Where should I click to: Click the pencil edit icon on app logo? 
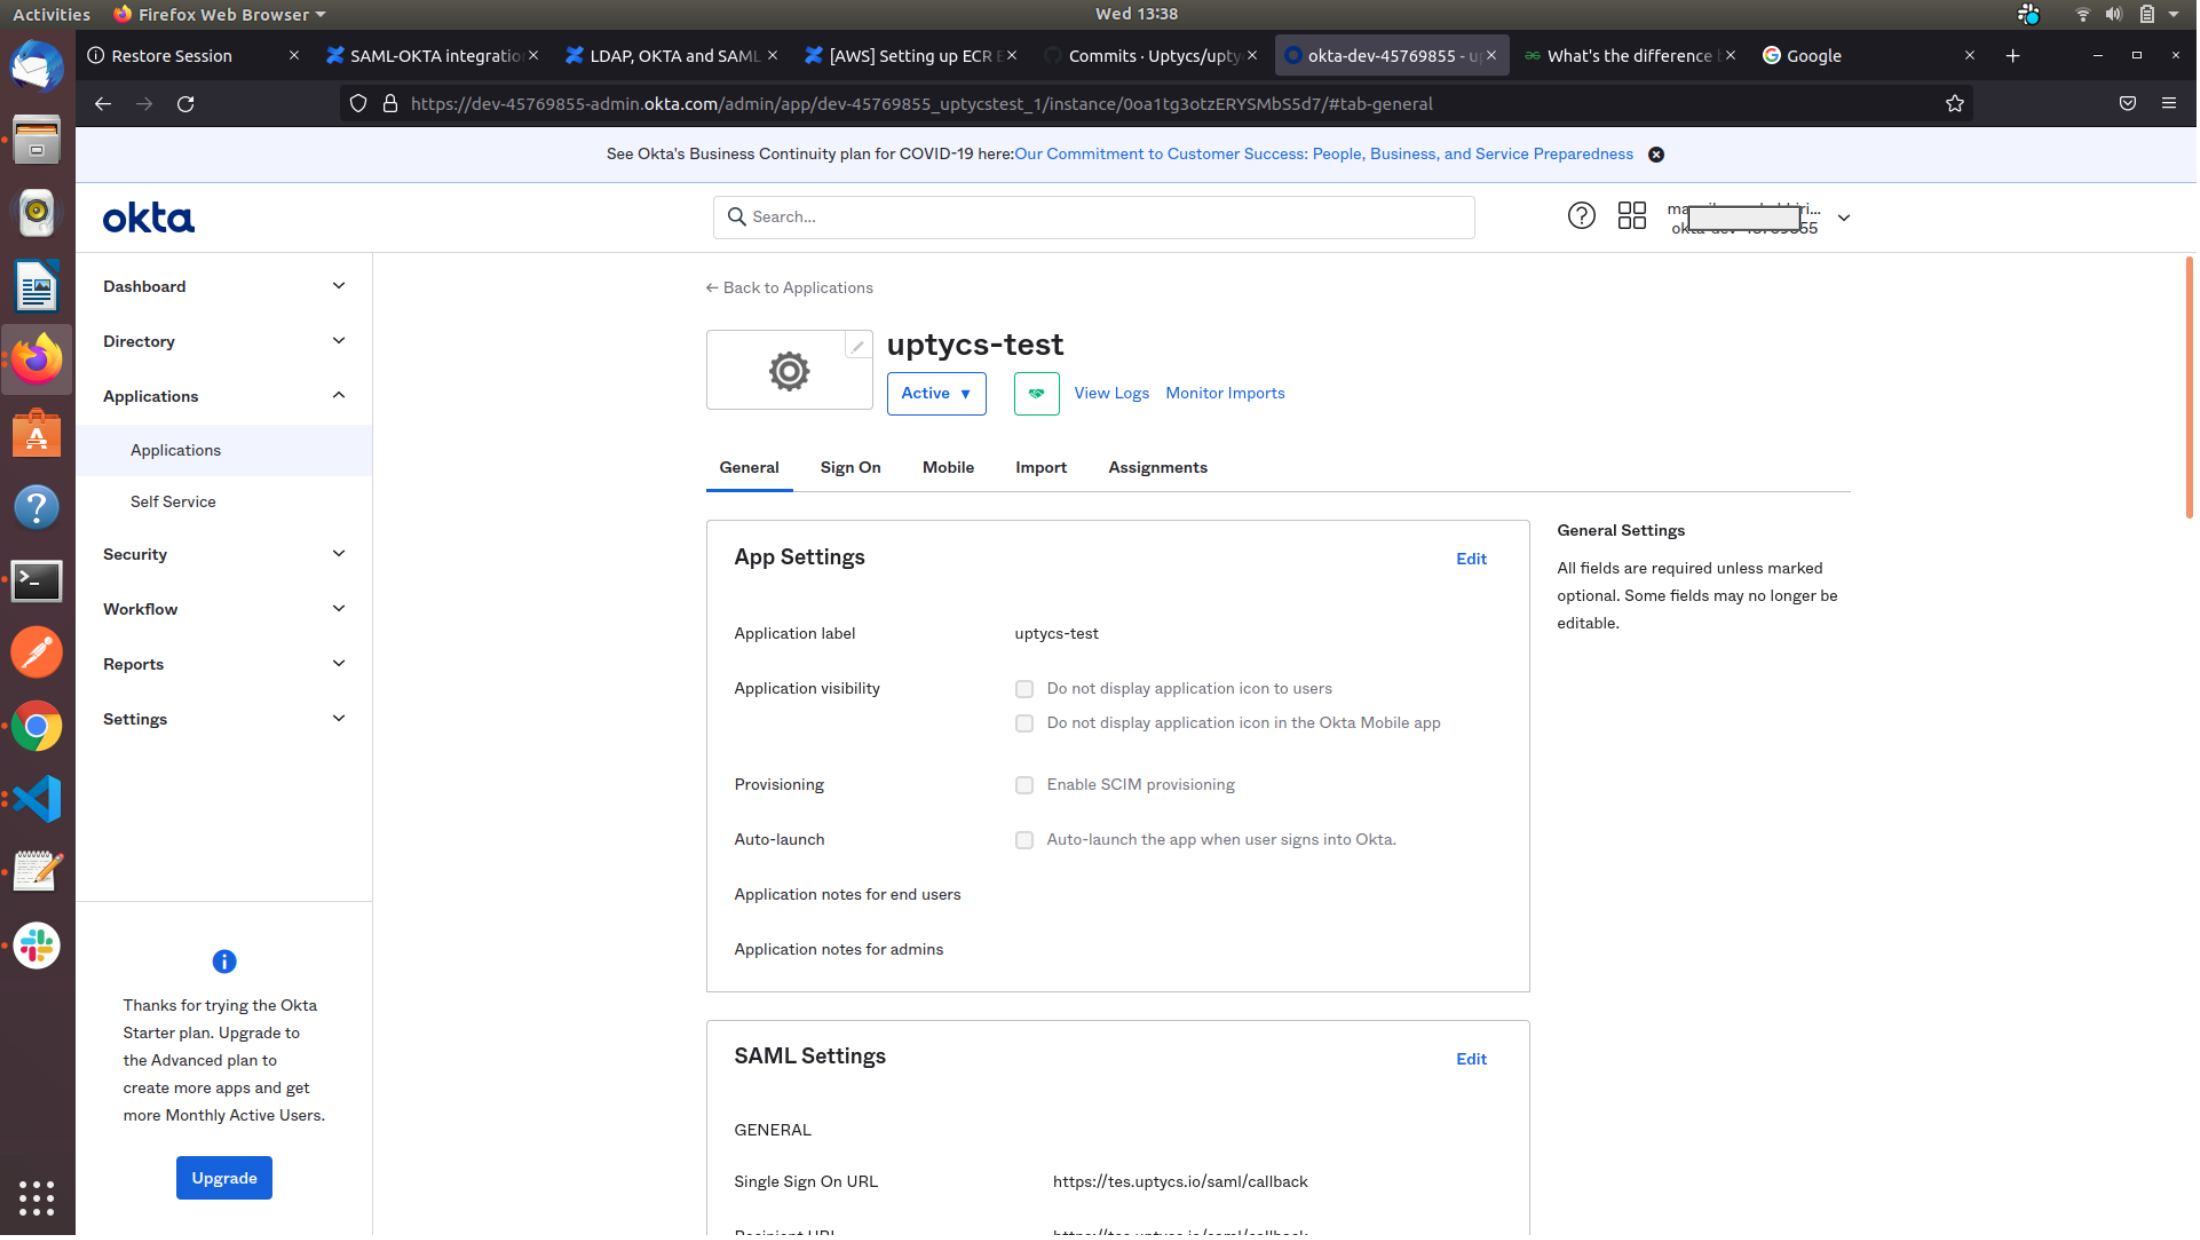pos(857,346)
